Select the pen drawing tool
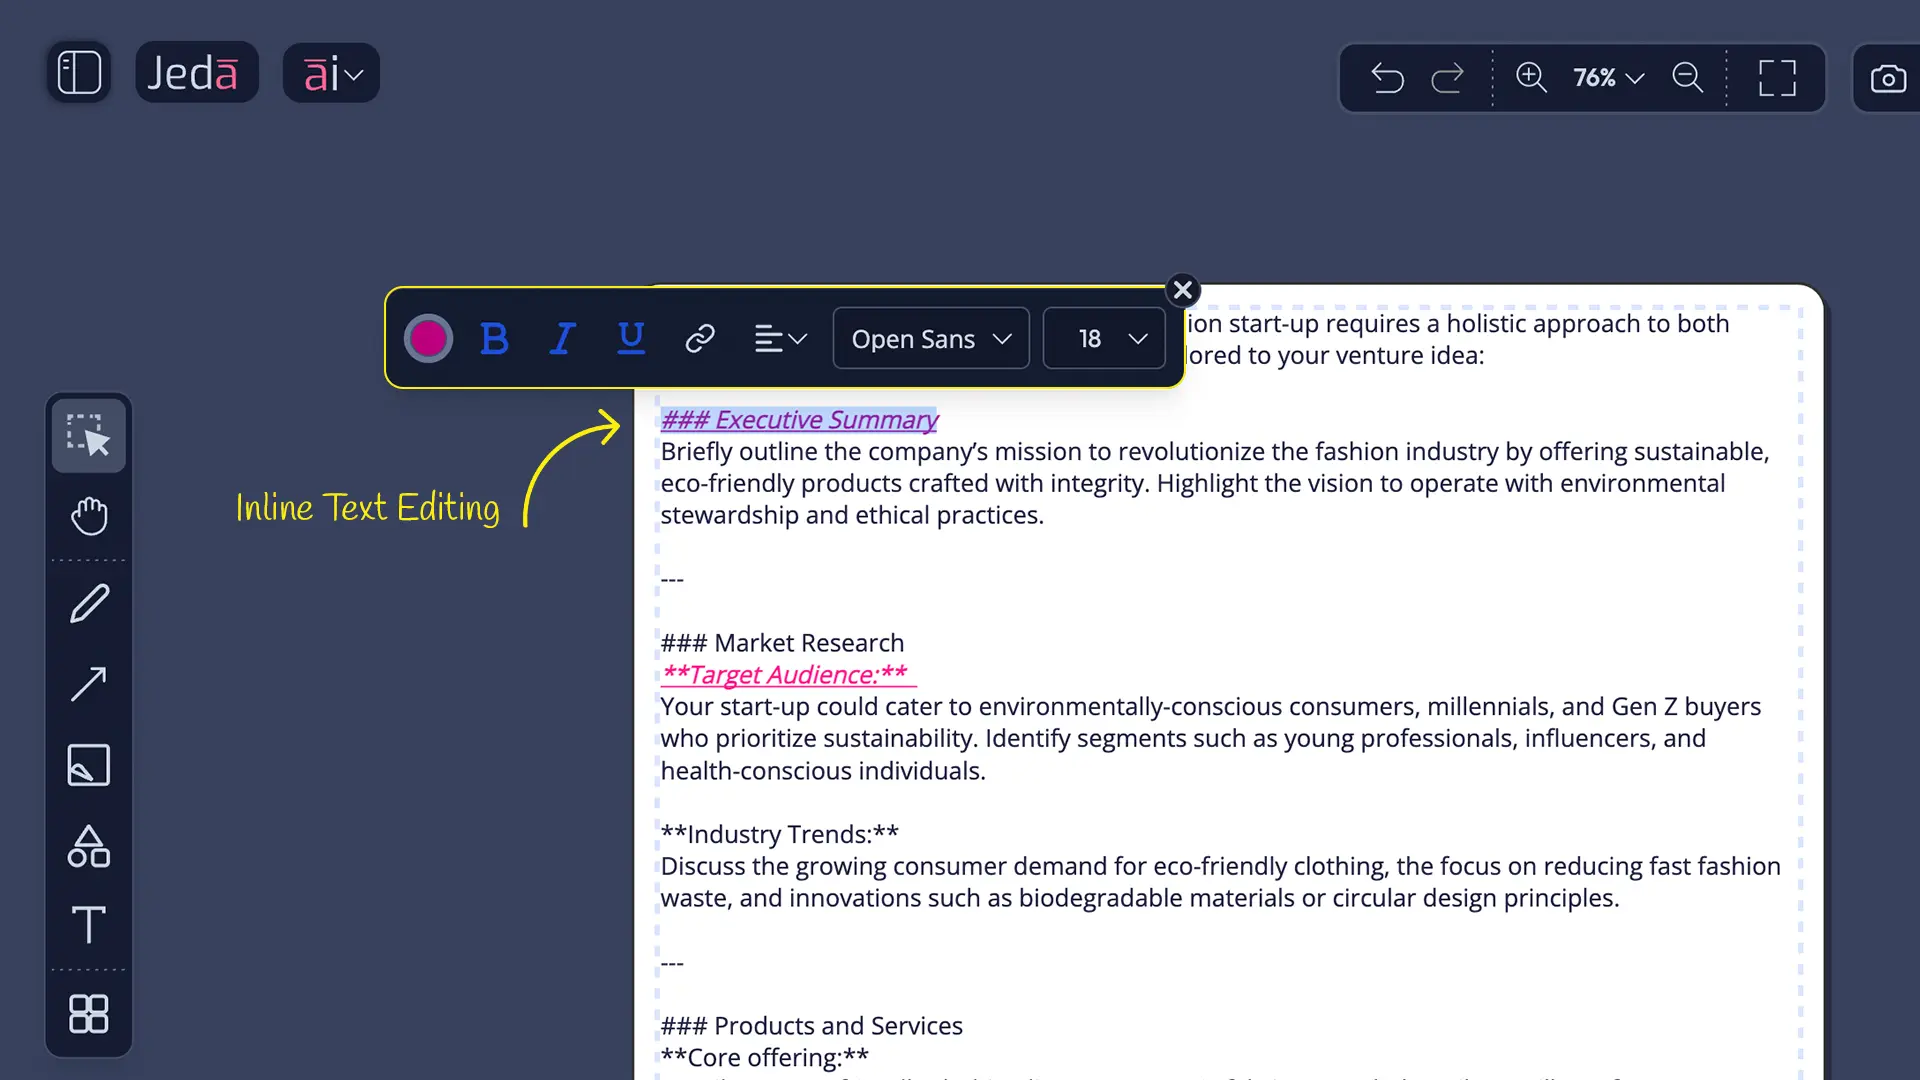1920x1080 pixels. click(x=88, y=603)
